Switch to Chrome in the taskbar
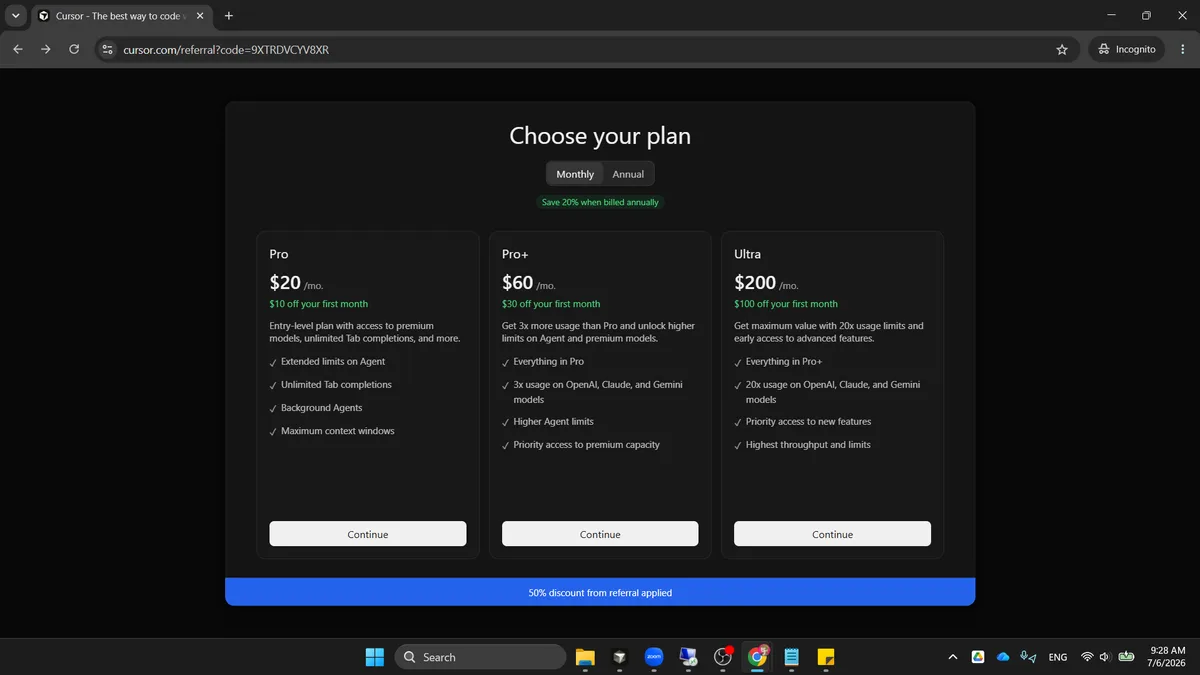 tap(758, 657)
